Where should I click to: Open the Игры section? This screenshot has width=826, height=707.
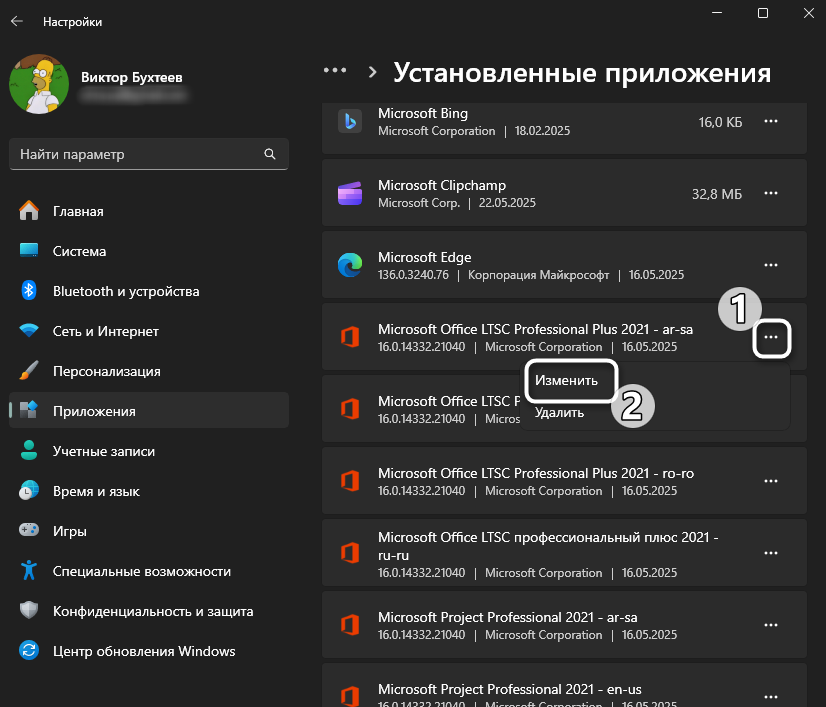click(x=149, y=531)
